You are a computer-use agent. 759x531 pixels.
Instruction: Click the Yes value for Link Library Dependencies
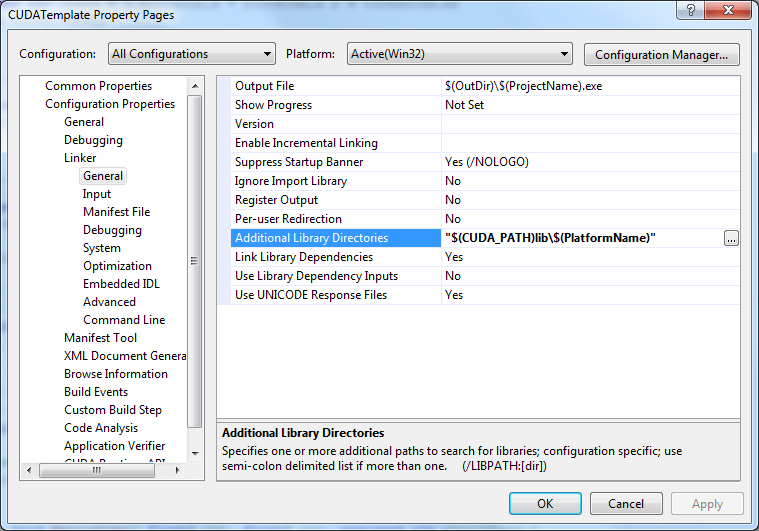(x=454, y=257)
